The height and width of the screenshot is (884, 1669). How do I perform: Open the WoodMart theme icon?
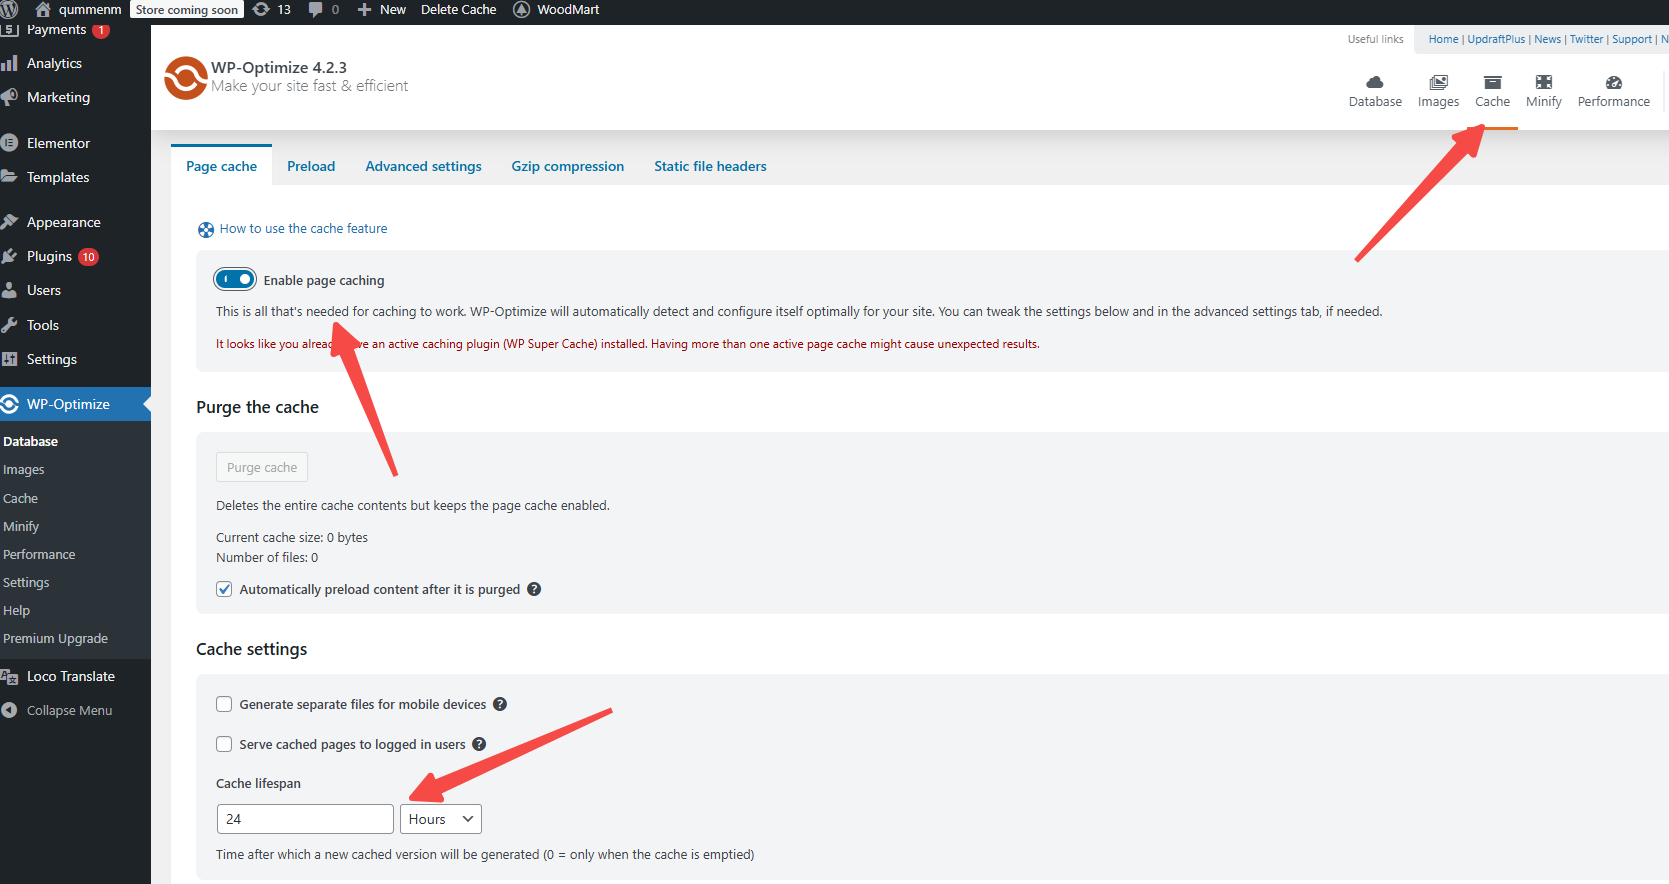521,9
